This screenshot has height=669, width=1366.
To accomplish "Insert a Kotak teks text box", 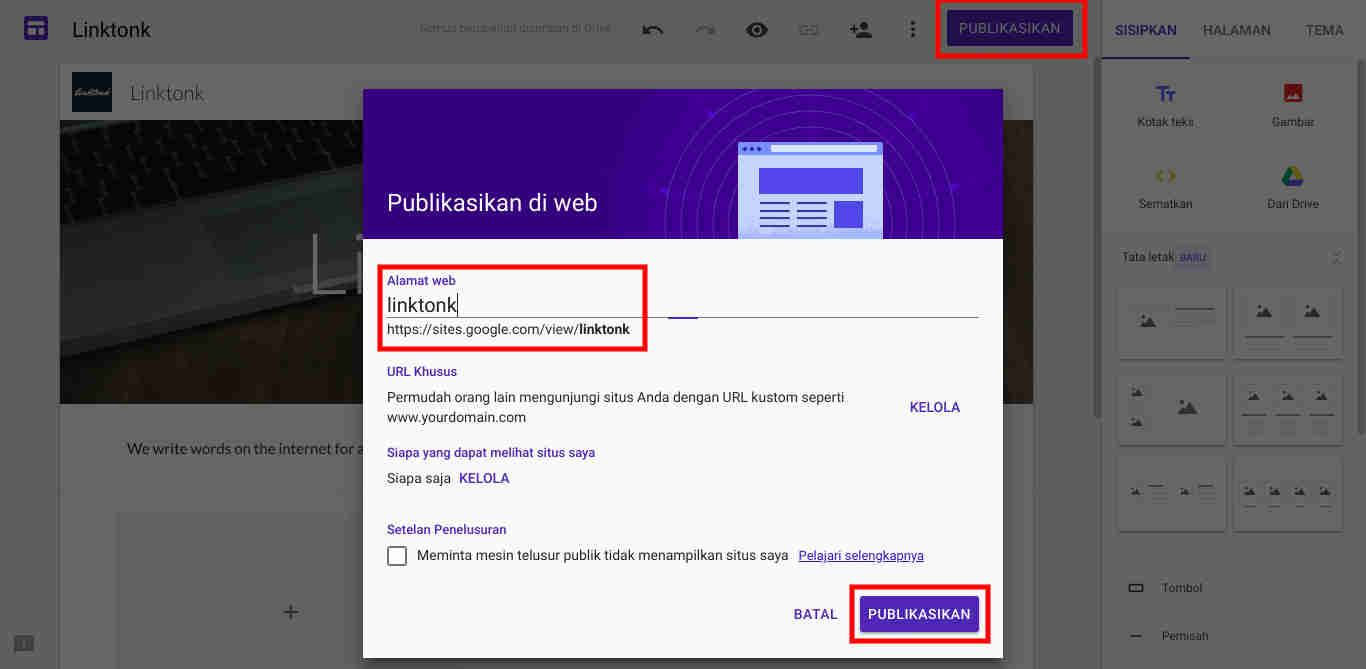I will pyautogui.click(x=1165, y=104).
